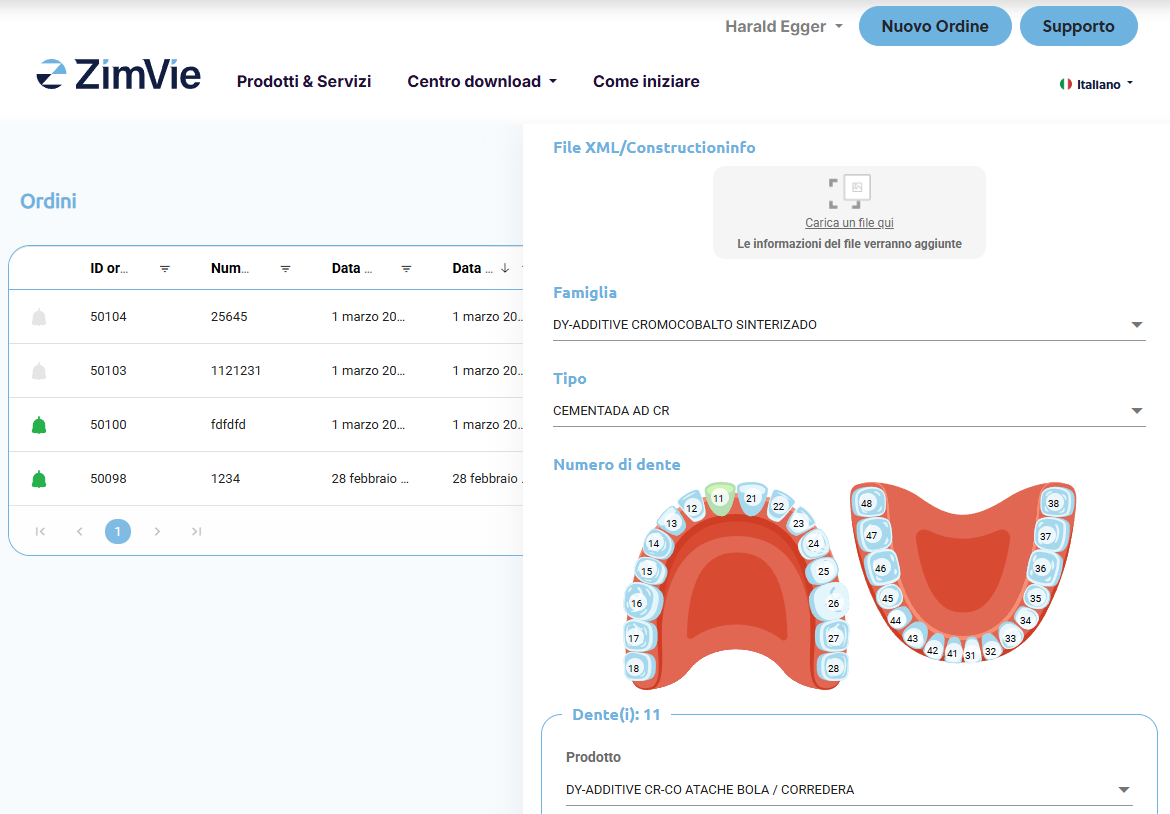Click the upload file image icon
This screenshot has height=814, width=1170.
point(849,191)
